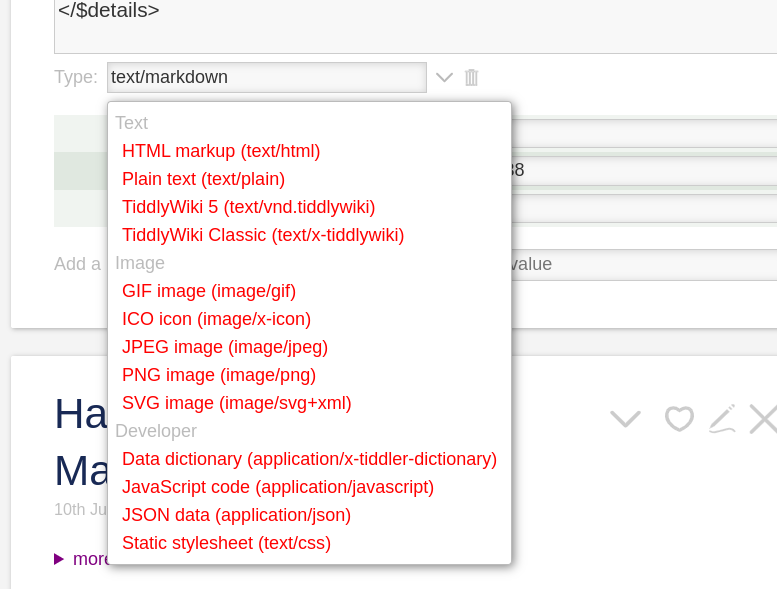
Task: Click the trash icon to delete type field
Action: tap(471, 77)
